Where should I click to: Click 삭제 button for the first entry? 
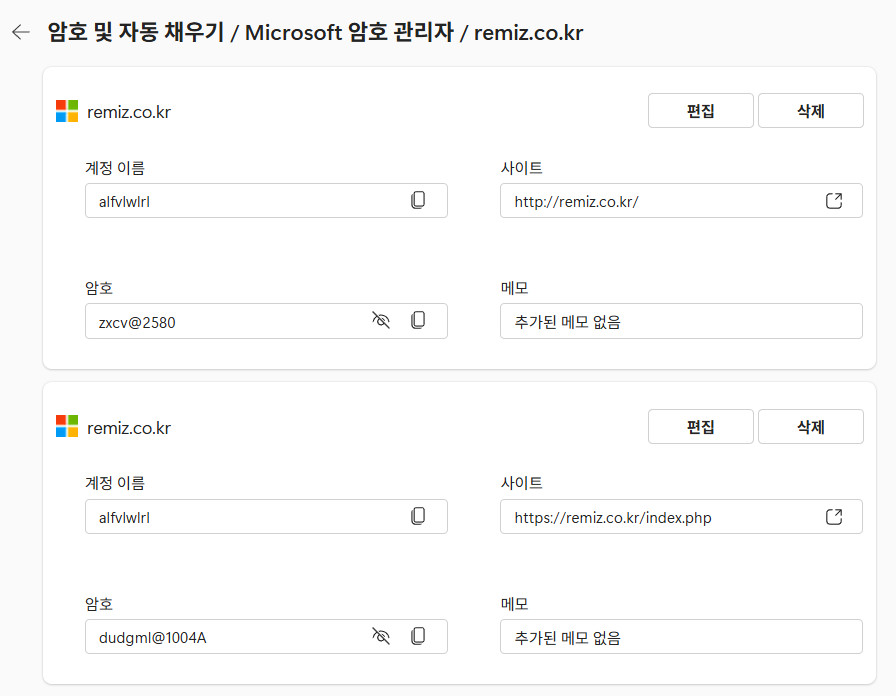tap(810, 111)
